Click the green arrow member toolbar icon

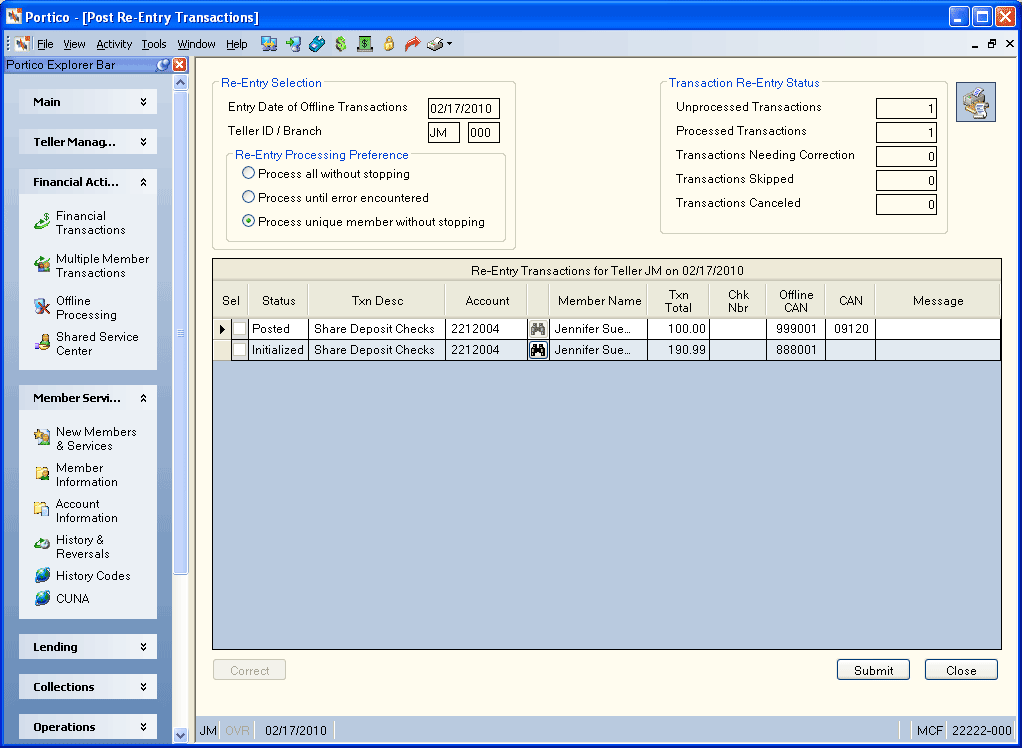tap(293, 44)
